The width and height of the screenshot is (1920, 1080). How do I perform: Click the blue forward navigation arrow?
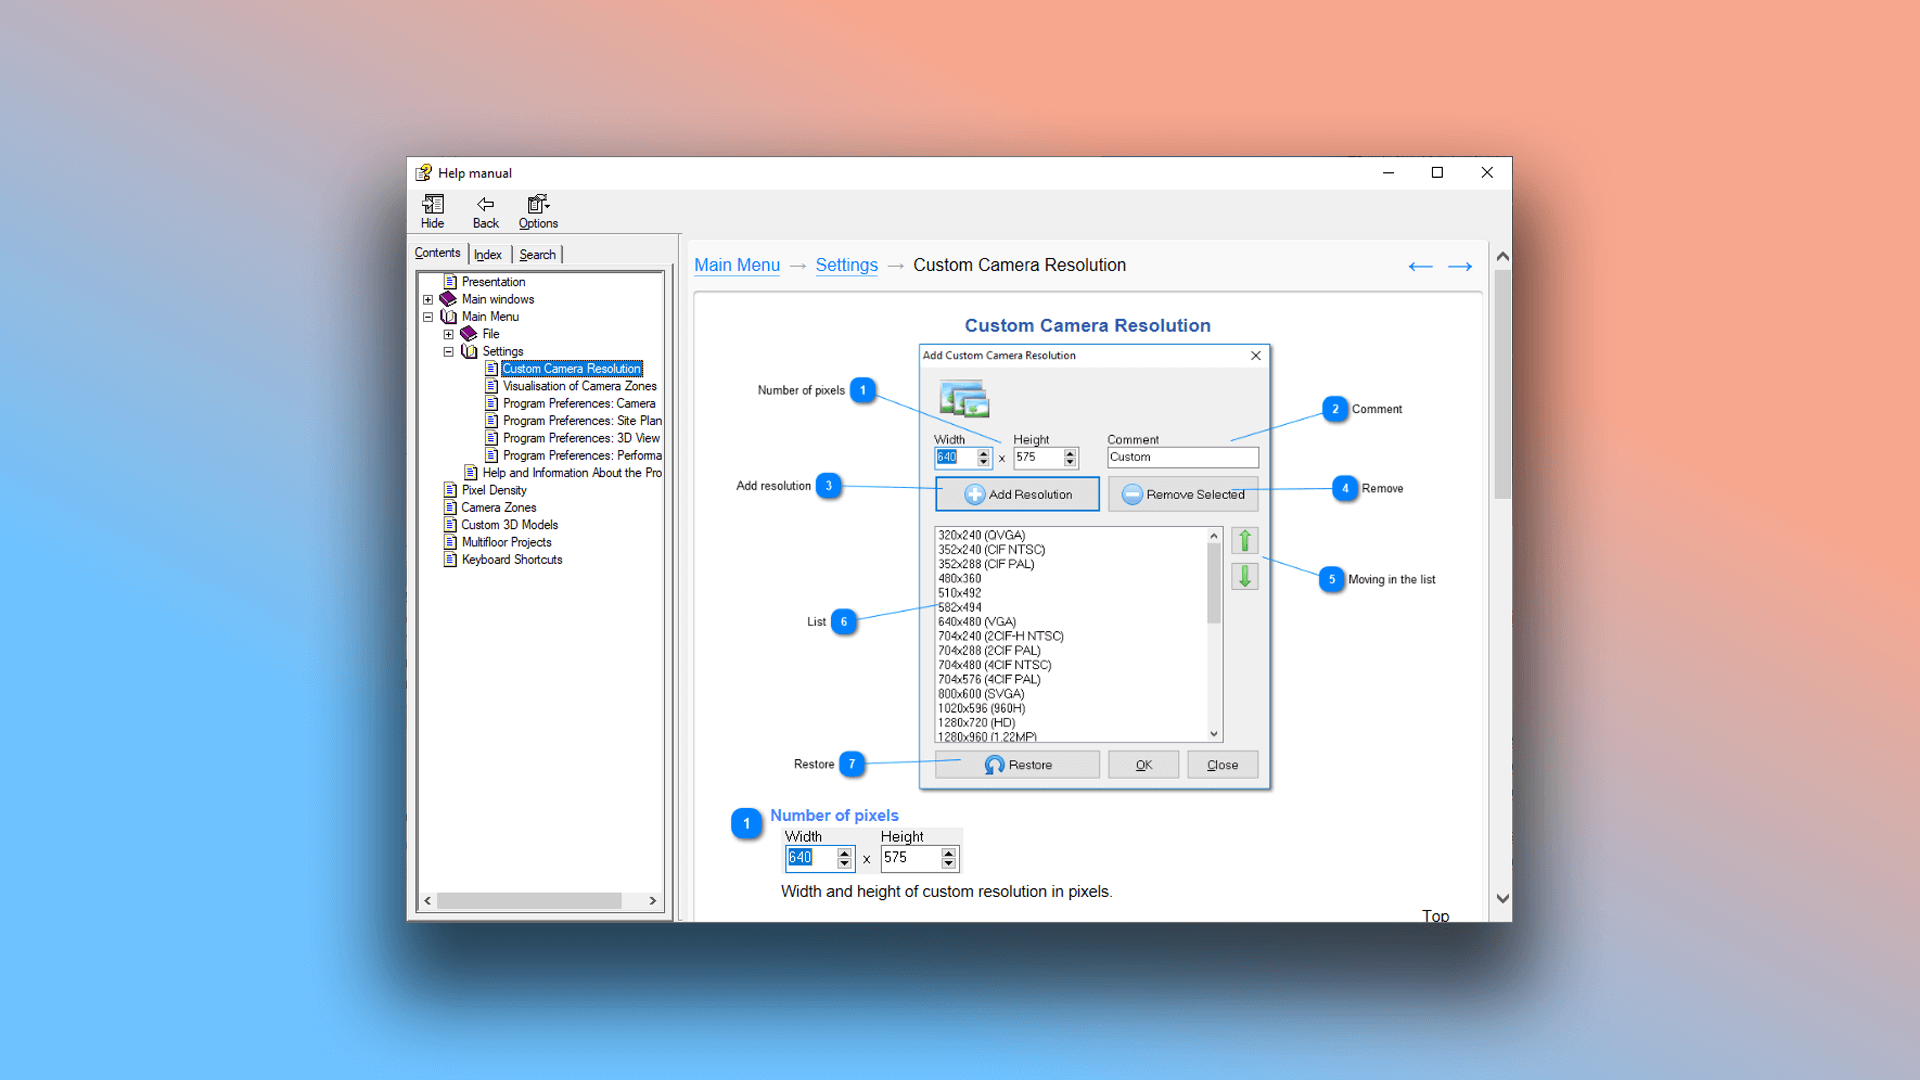1459,265
